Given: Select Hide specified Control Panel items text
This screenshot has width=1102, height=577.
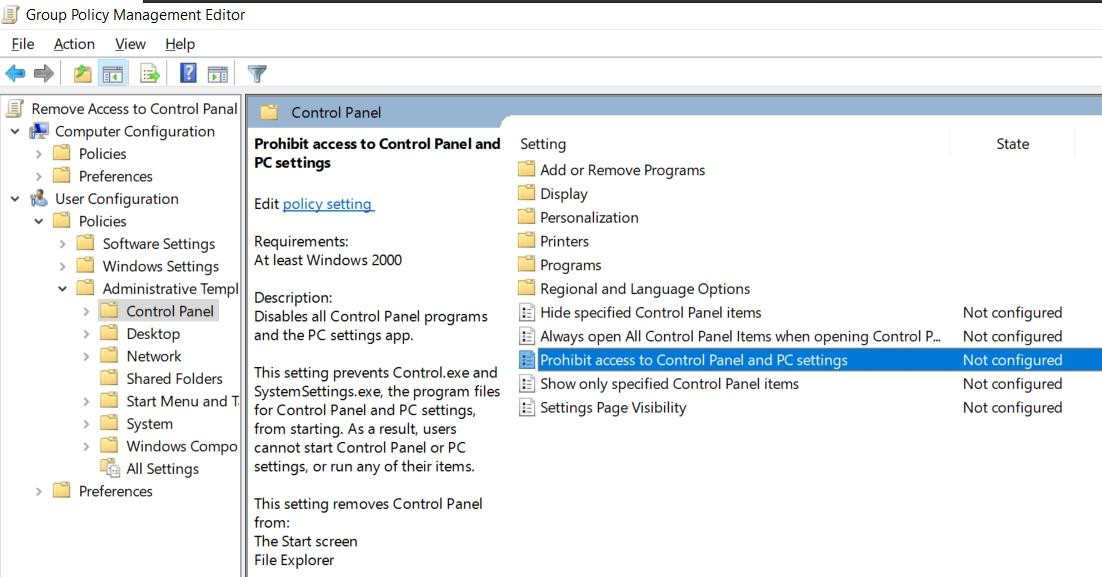Looking at the screenshot, I should (x=650, y=312).
